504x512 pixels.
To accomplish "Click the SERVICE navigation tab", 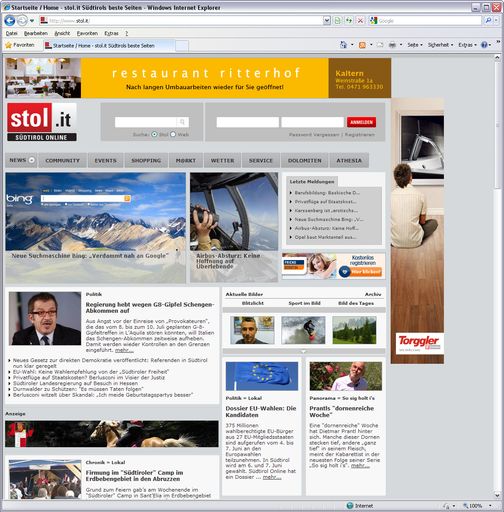I will tap(261, 160).
